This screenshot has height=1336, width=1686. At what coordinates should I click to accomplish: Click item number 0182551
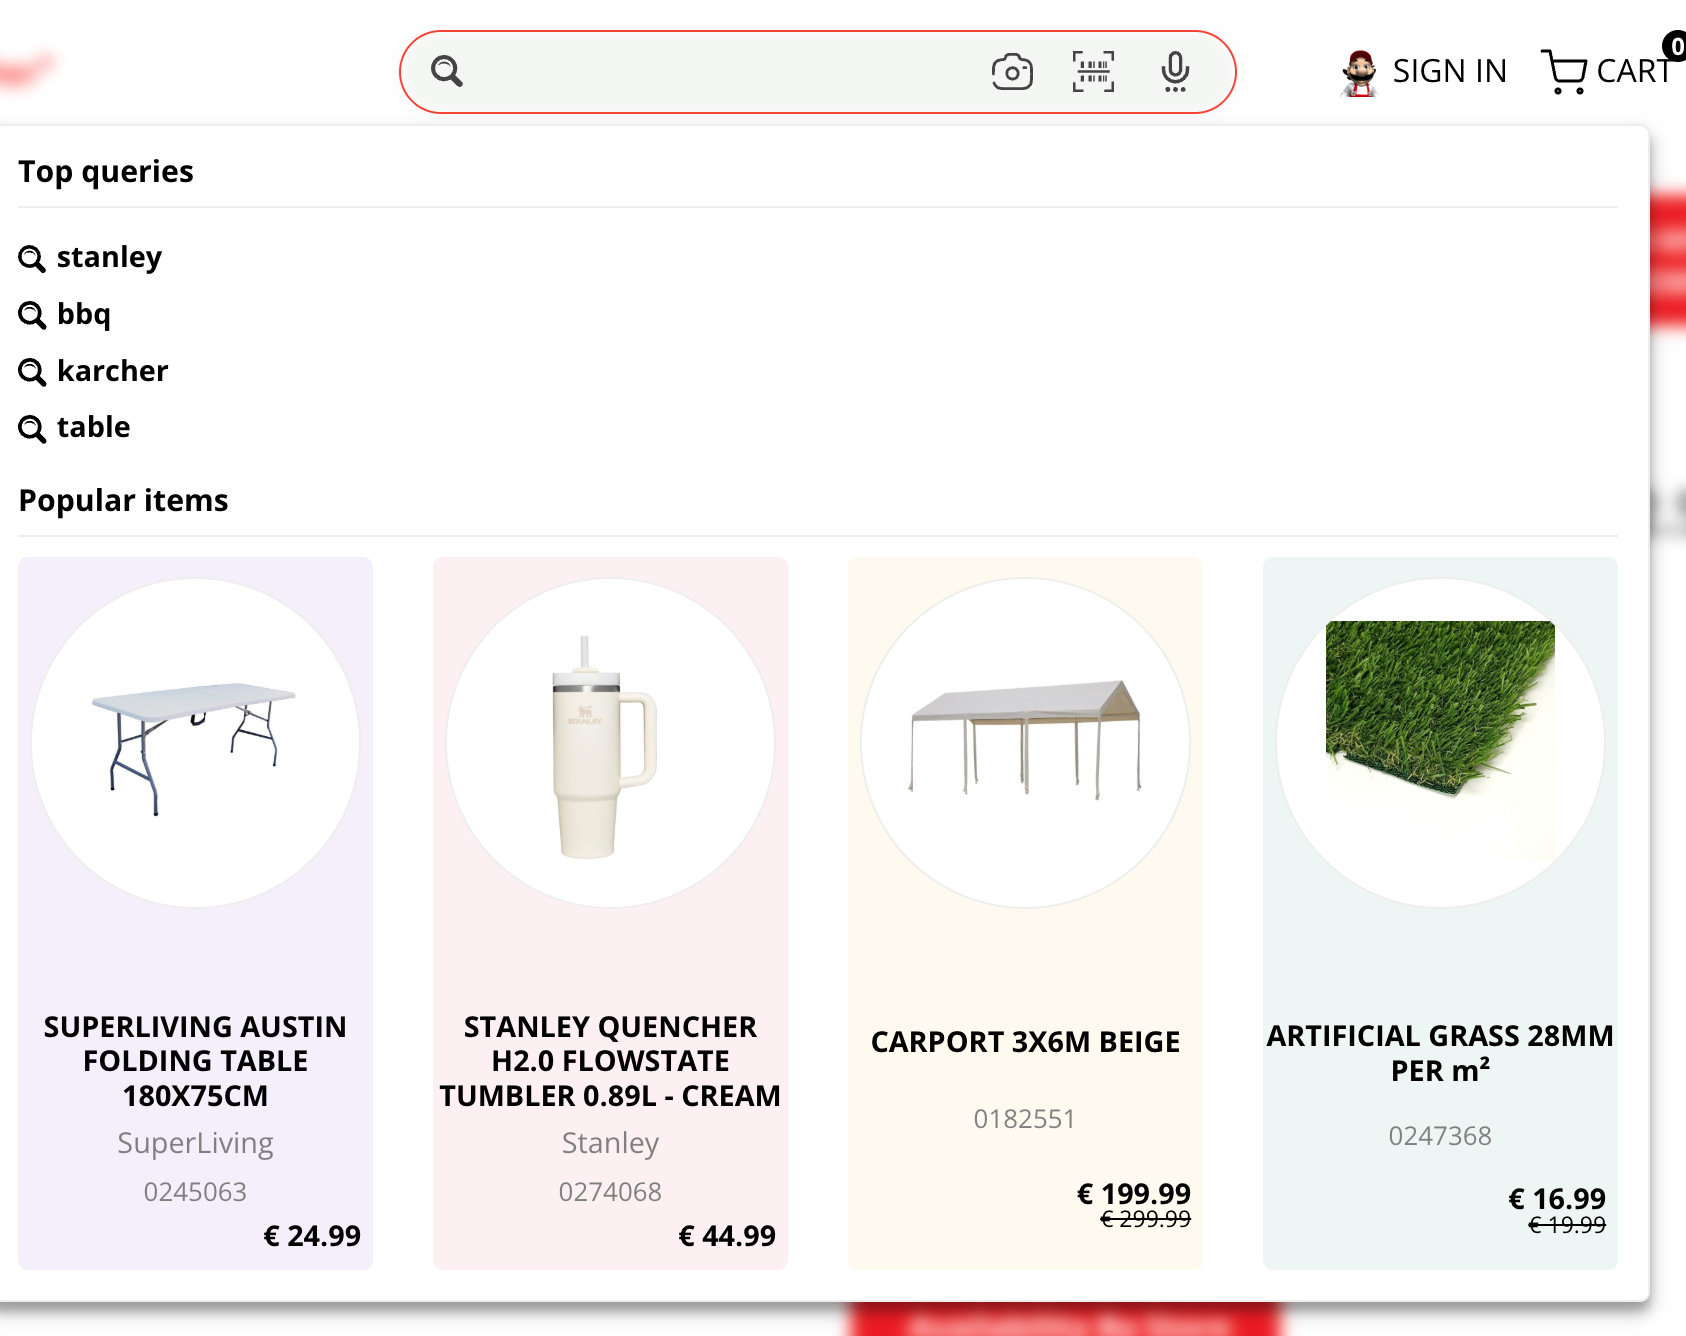click(1025, 1119)
